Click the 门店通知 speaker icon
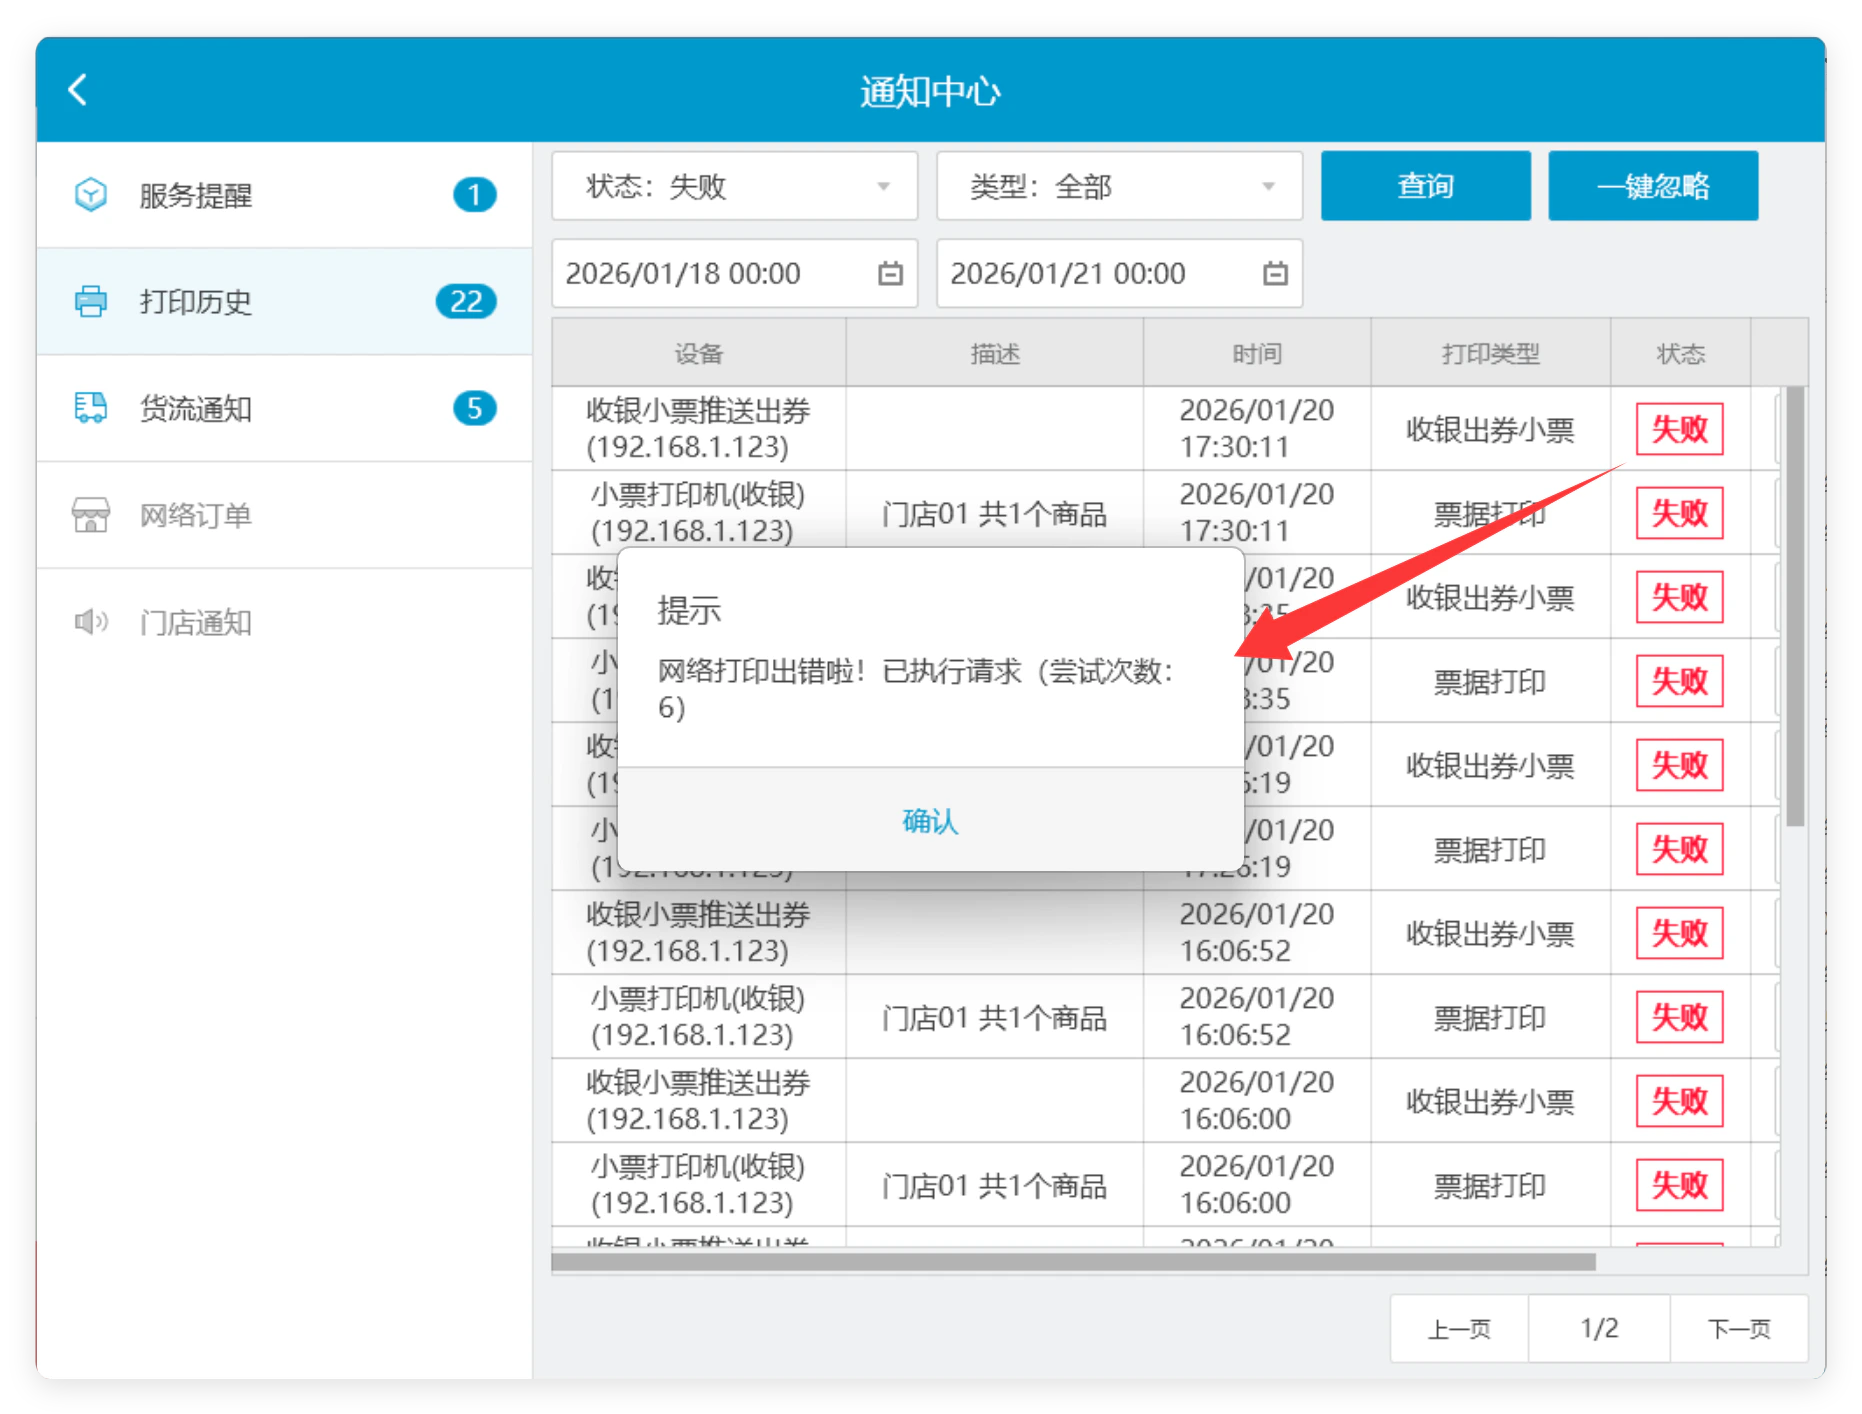Screen dimensions: 1862x1414 tap(91, 622)
